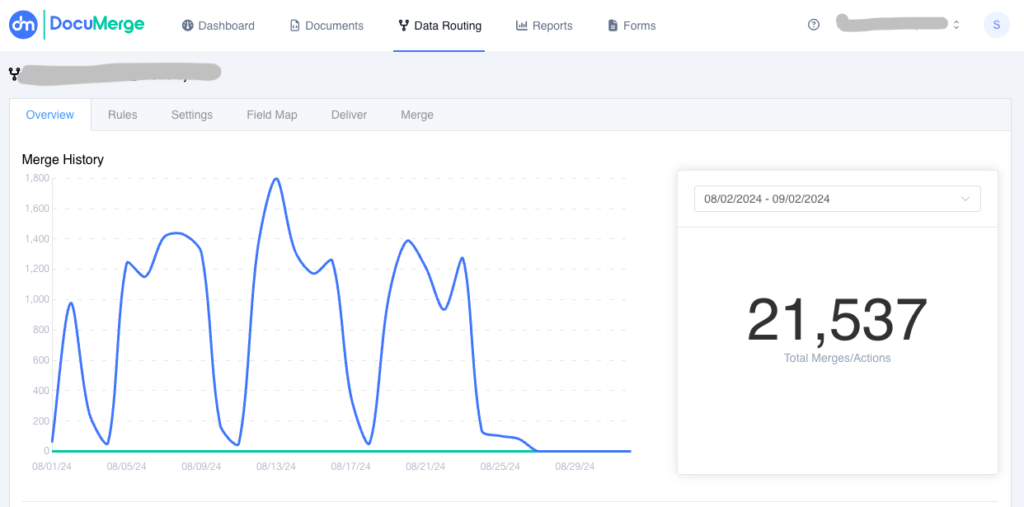The width and height of the screenshot is (1024, 507).
Task: Click the date range dropdown chevron
Action: pyautogui.click(x=965, y=199)
